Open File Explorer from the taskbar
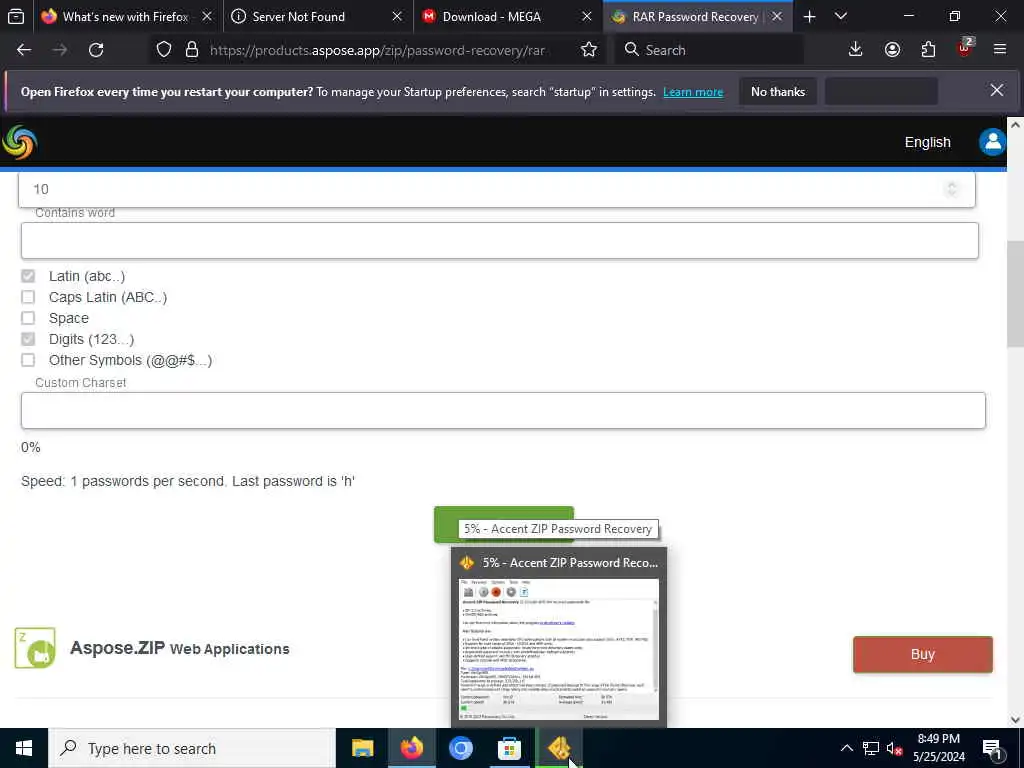This screenshot has height=768, width=1024. (362, 748)
